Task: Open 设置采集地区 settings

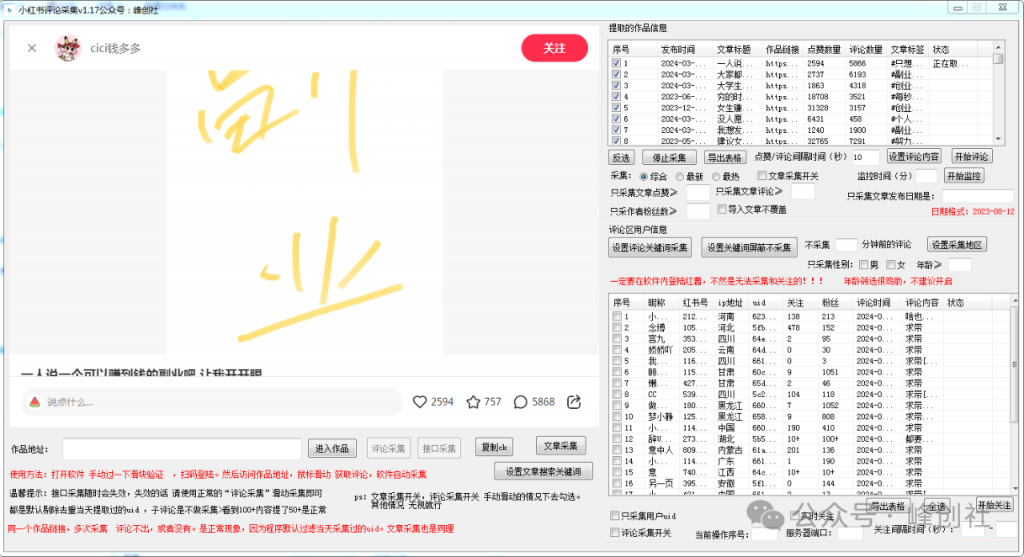Action: coord(957,245)
